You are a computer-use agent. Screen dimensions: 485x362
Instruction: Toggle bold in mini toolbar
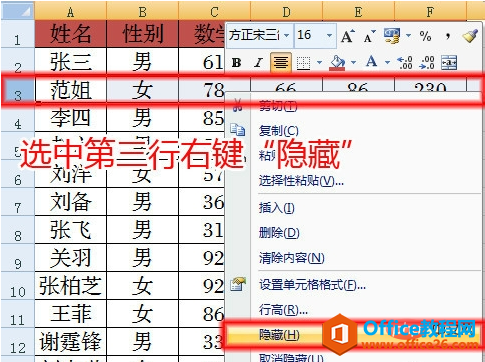237,63
